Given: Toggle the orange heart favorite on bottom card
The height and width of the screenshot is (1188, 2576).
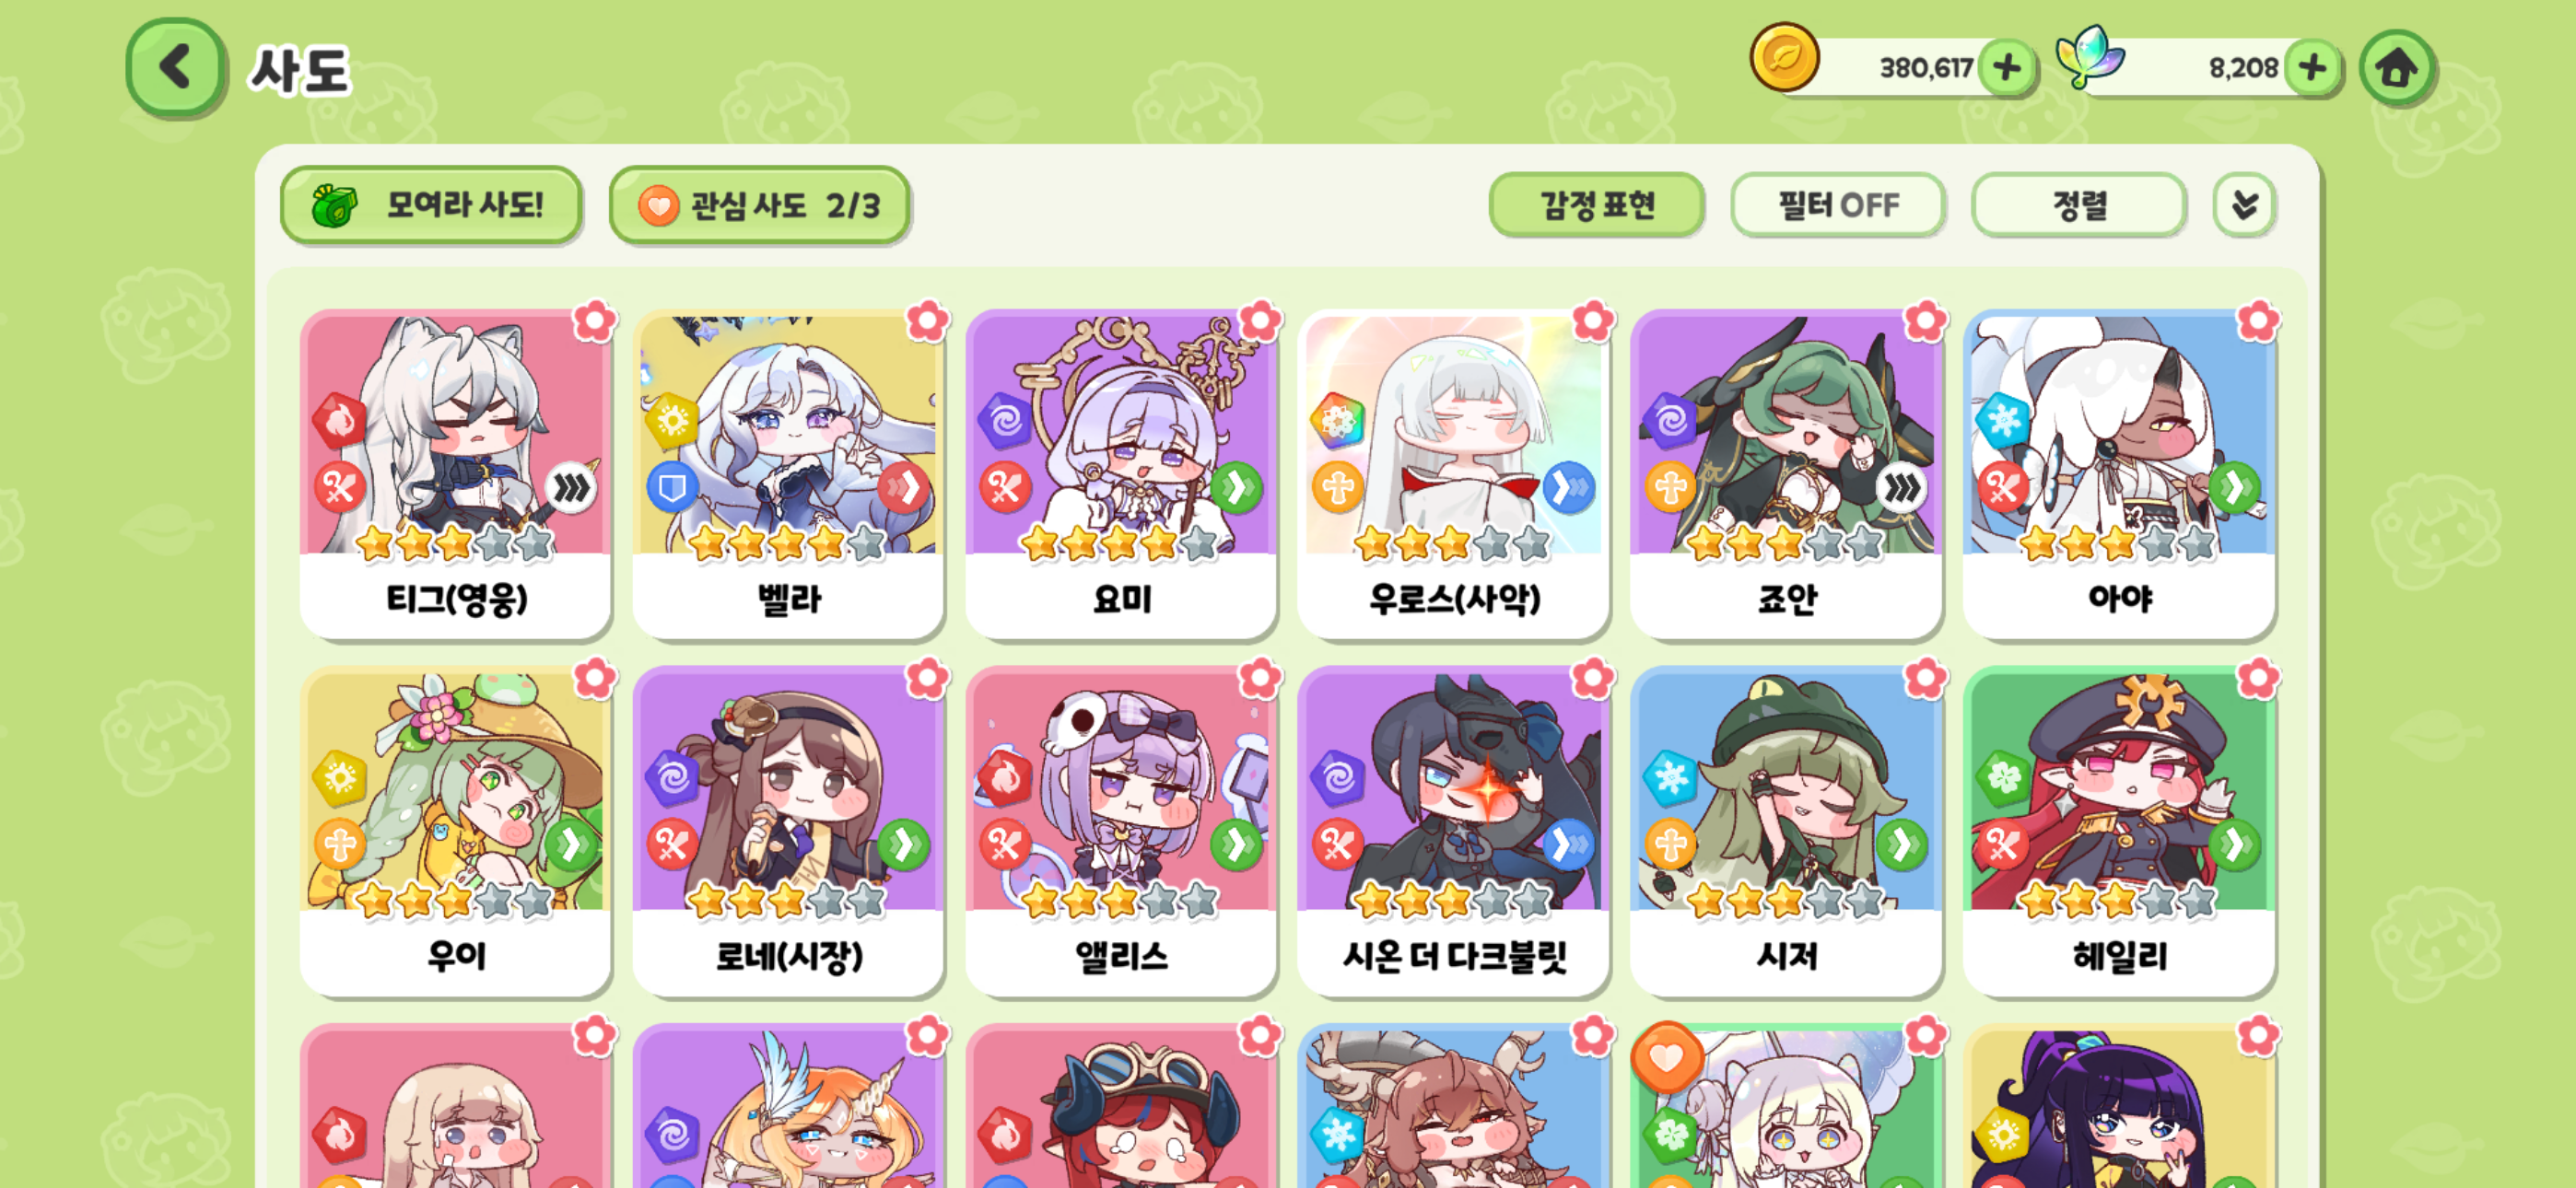Looking at the screenshot, I should pos(1666,1057).
